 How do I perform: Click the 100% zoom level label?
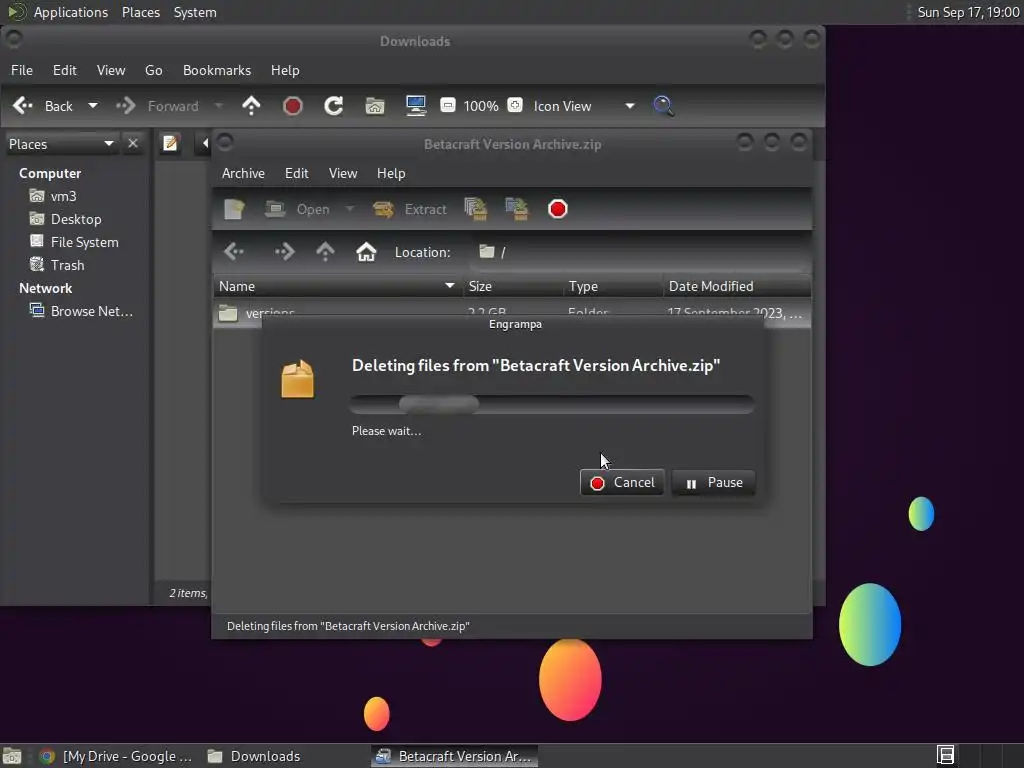[481, 106]
